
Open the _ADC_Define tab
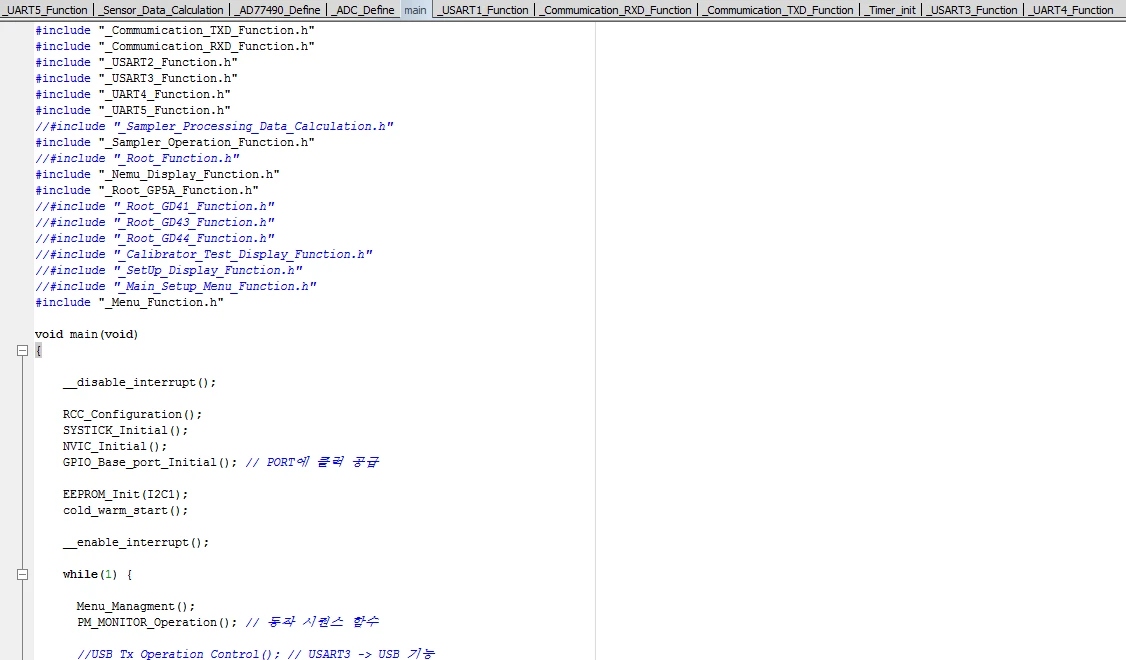pyautogui.click(x=363, y=10)
